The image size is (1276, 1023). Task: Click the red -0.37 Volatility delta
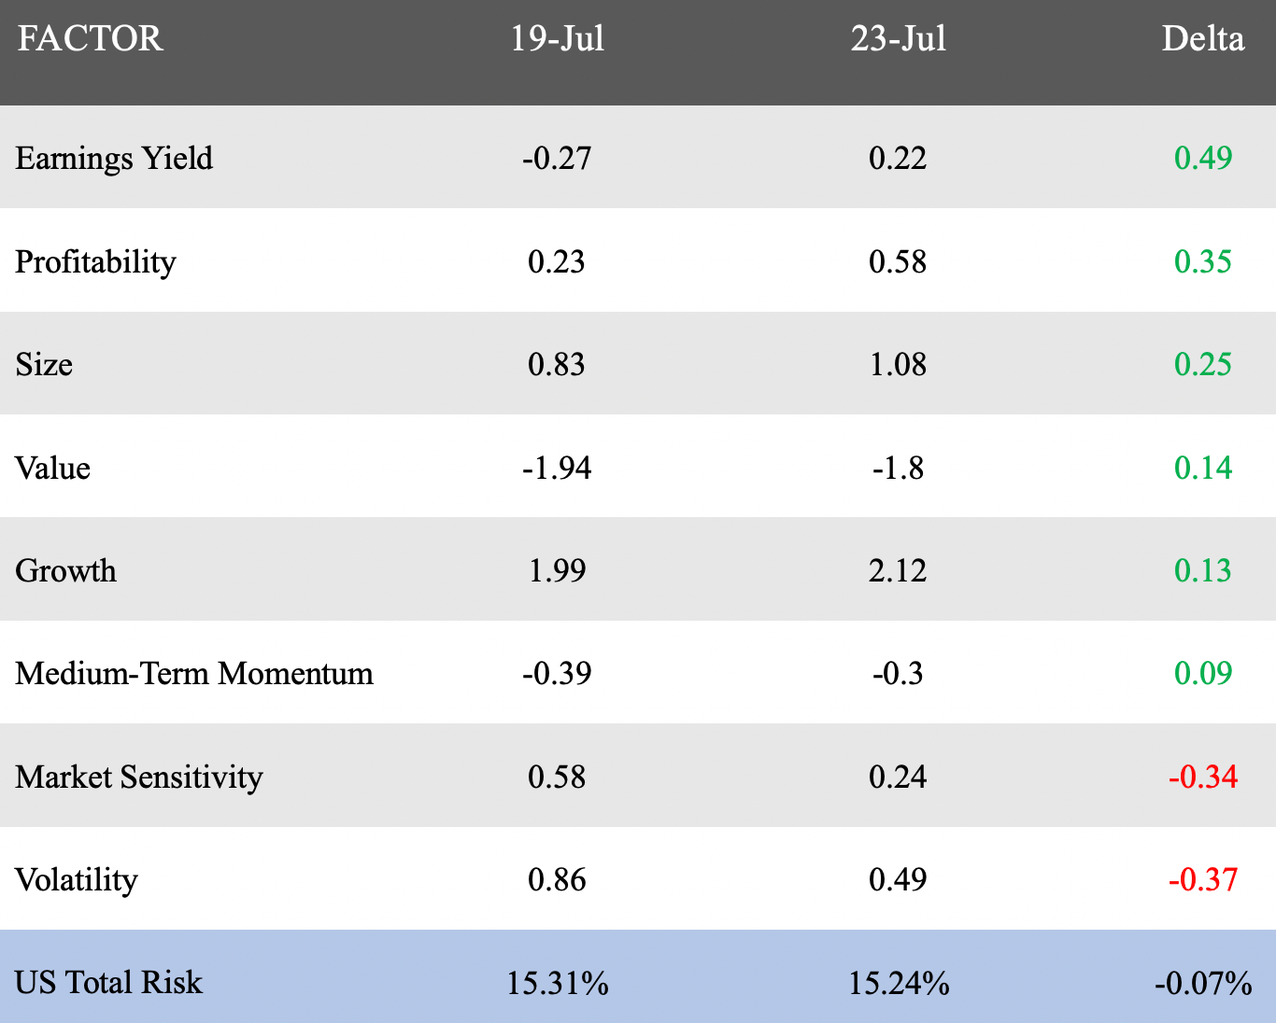[x=1203, y=880]
